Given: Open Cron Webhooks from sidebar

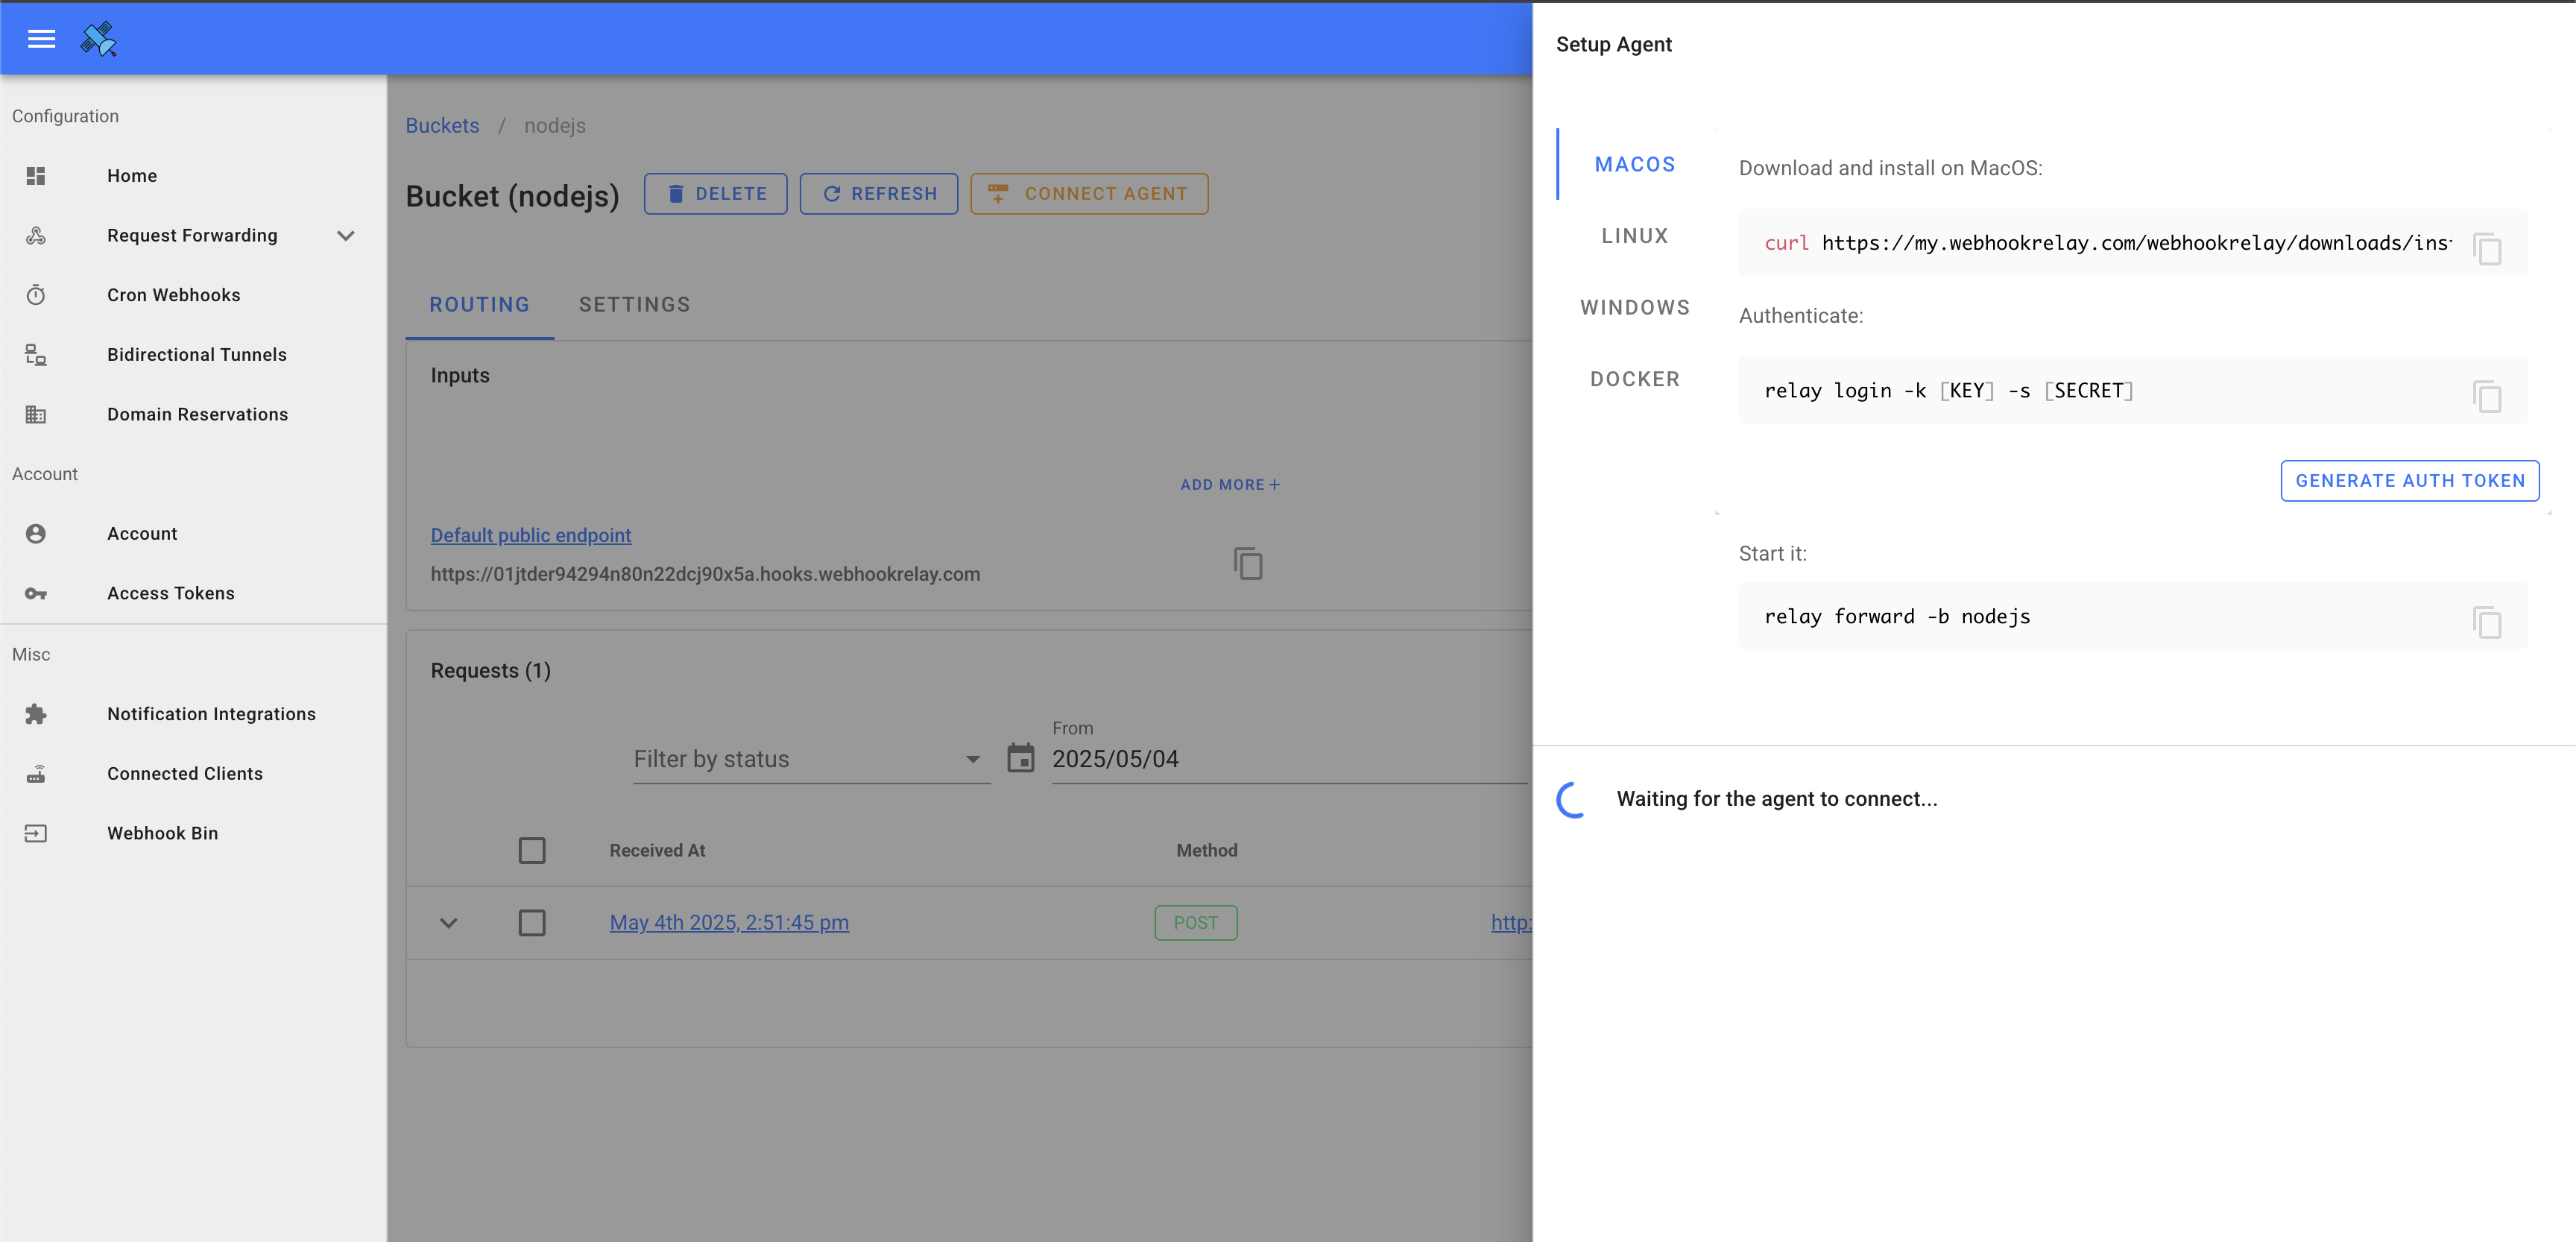Looking at the screenshot, I should [173, 295].
